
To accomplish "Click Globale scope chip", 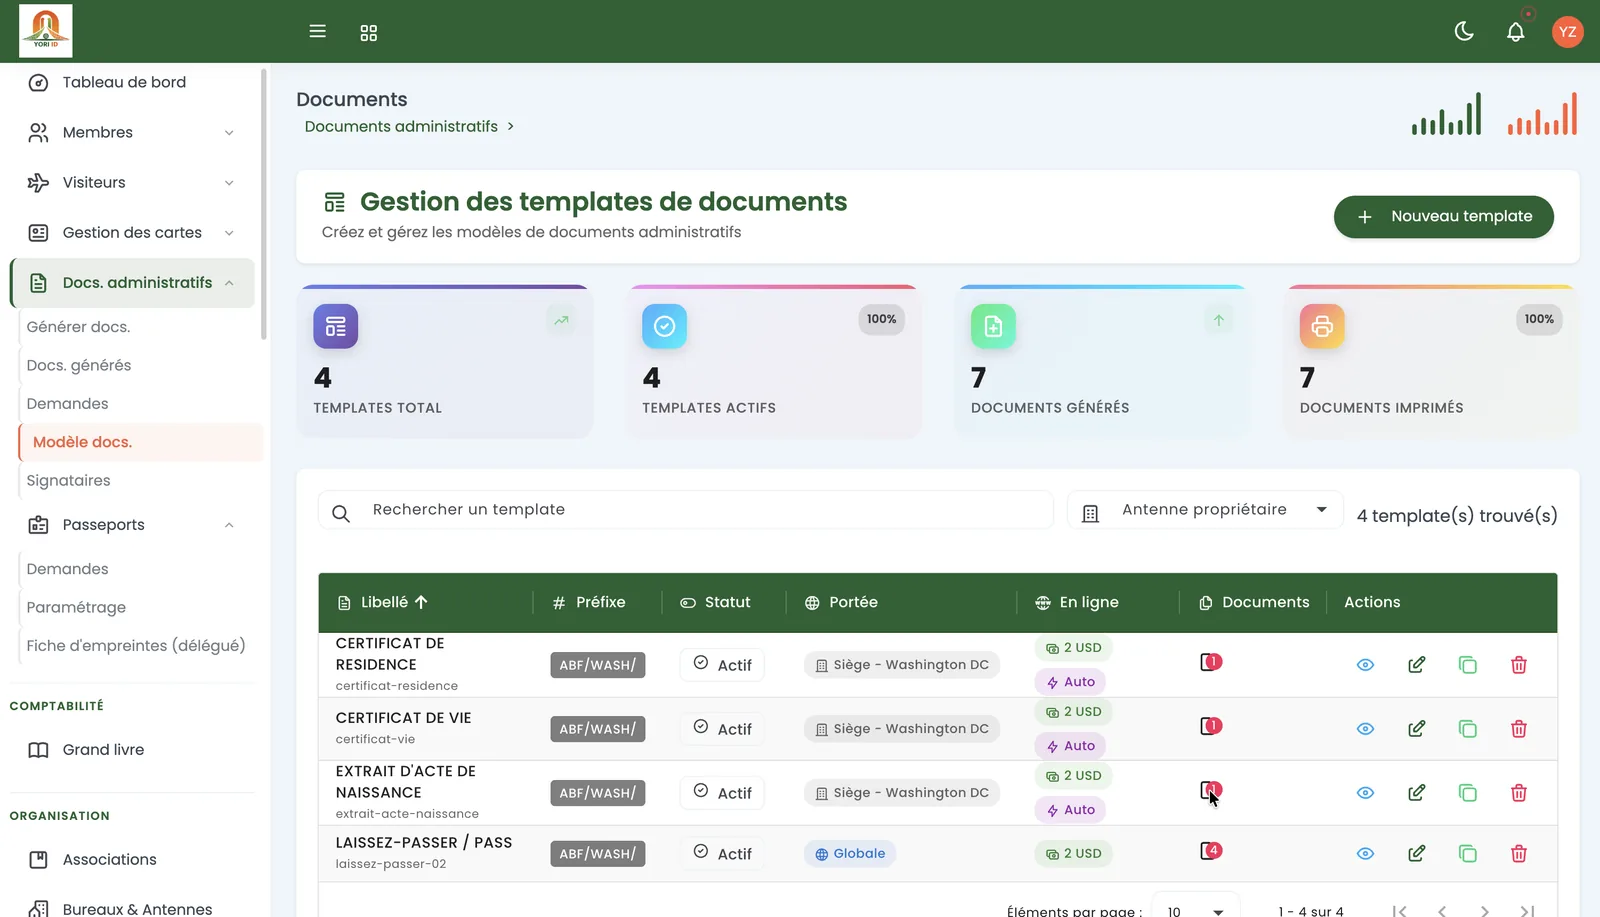I will [850, 854].
